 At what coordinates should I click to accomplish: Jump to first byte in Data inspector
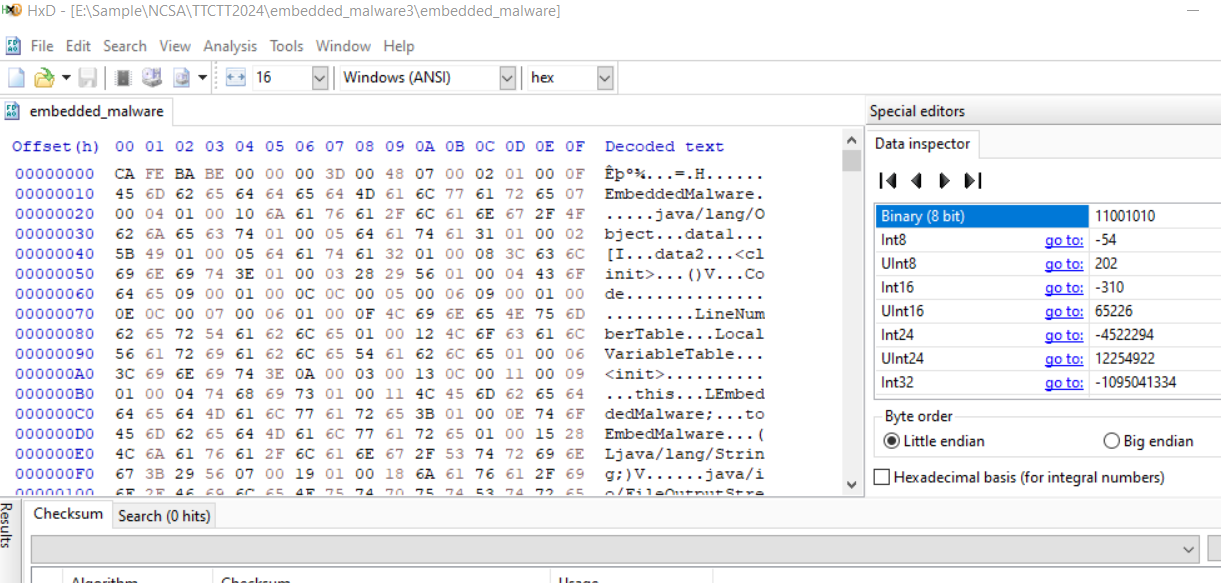[887, 181]
